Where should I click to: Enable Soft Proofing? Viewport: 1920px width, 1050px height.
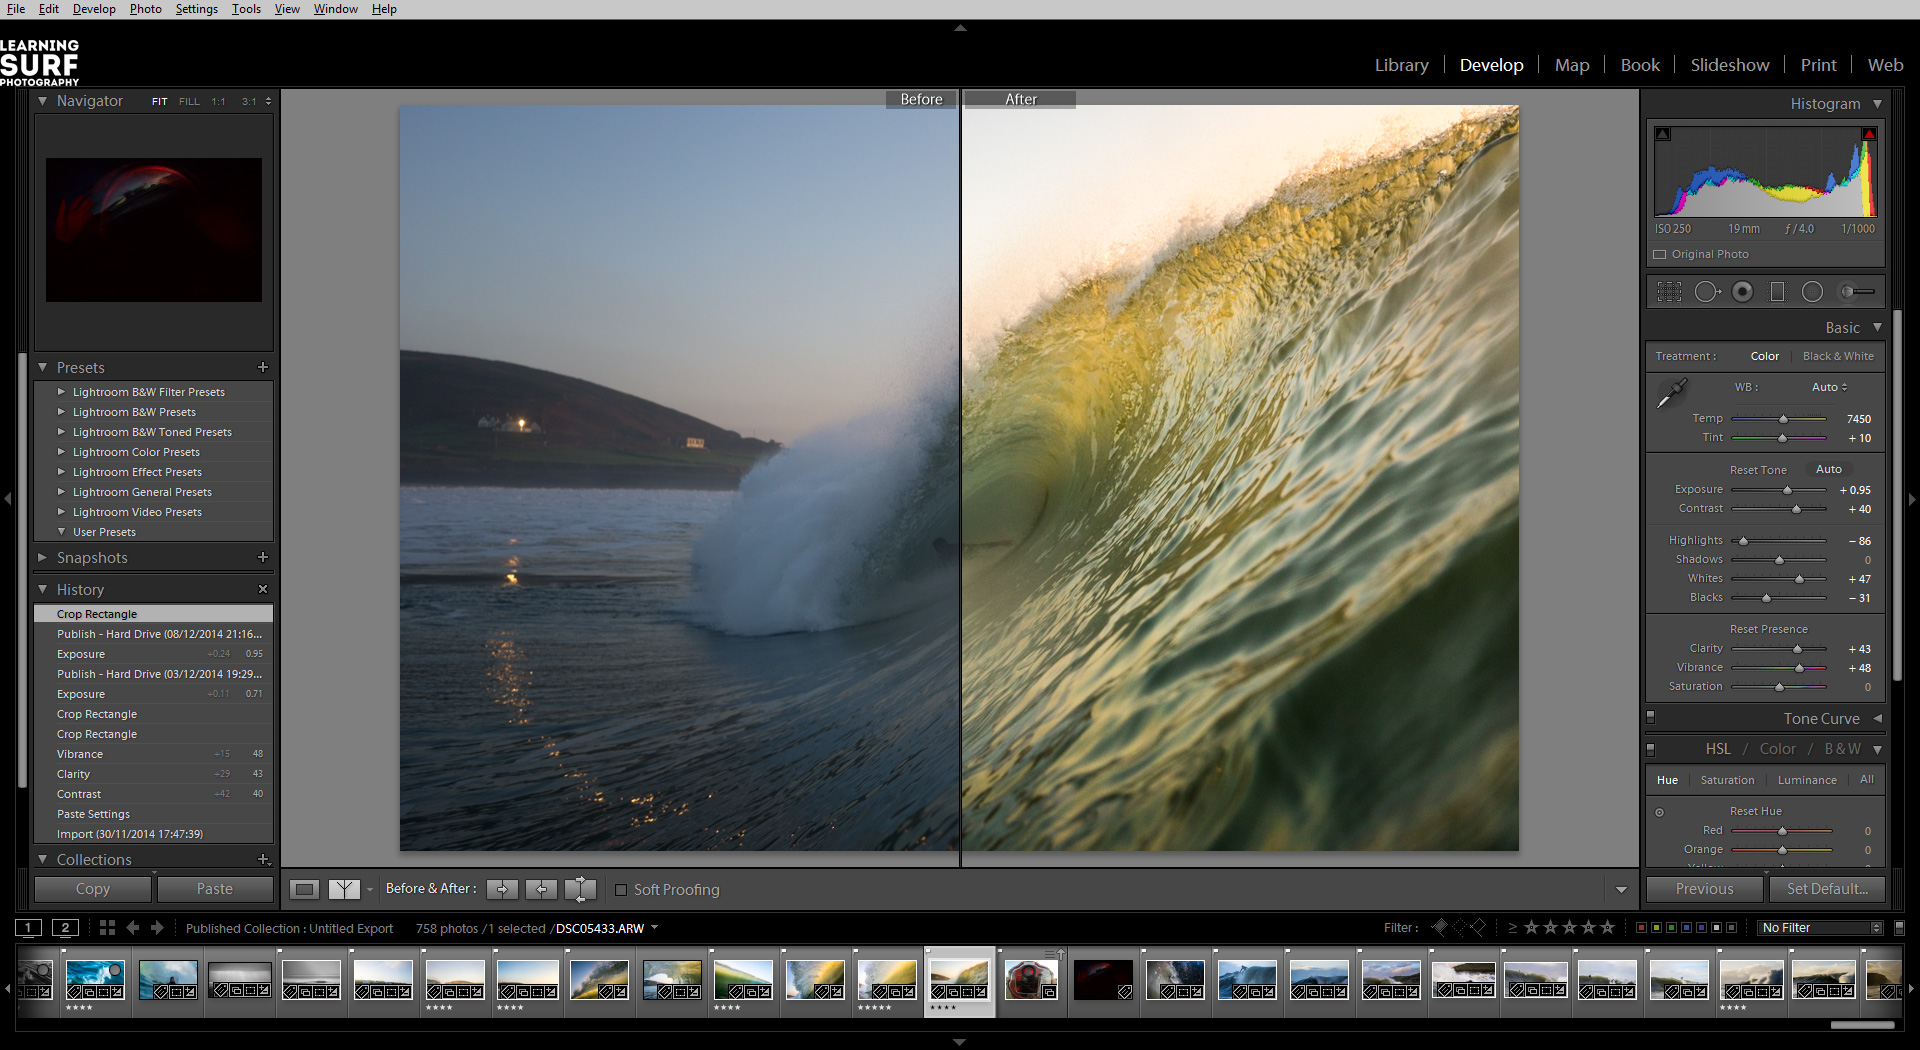coord(622,889)
